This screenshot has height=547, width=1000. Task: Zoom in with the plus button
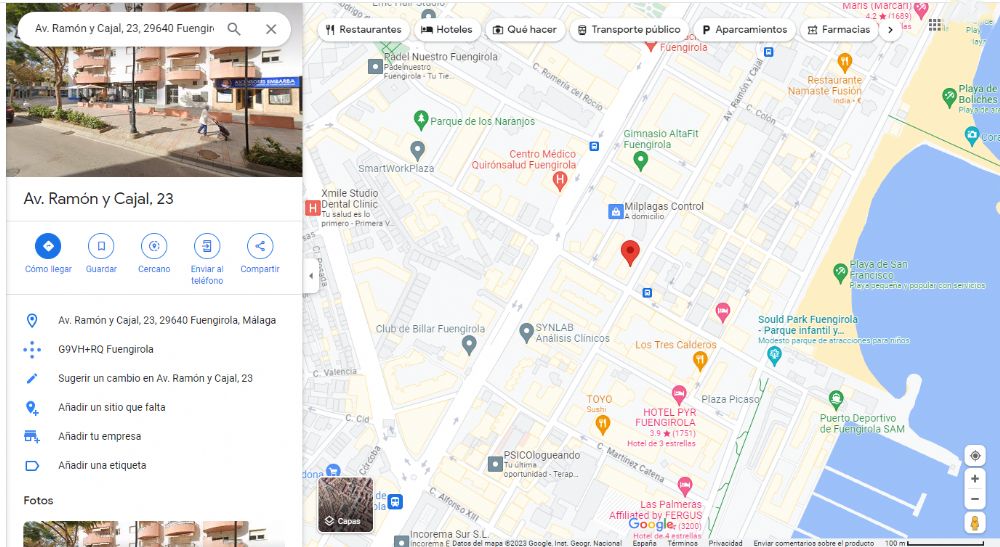coord(974,479)
